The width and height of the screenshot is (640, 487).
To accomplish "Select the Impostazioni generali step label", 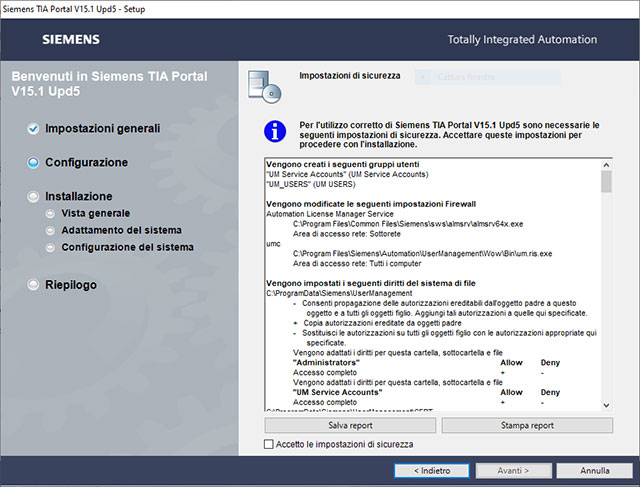I will pyautogui.click(x=102, y=129).
